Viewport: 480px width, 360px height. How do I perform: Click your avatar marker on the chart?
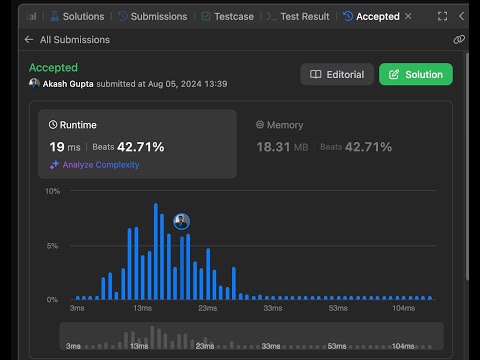coord(182,221)
